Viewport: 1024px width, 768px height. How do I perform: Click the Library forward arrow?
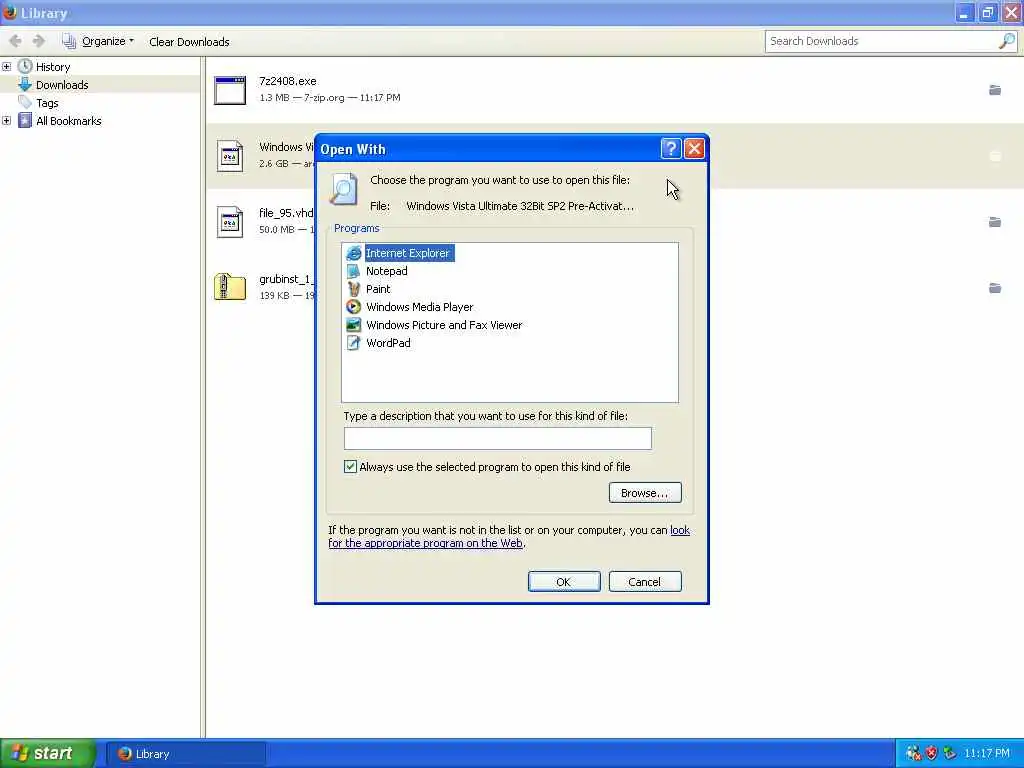(x=39, y=41)
